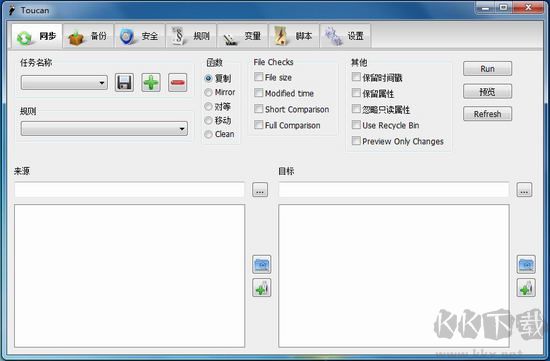
Task: Enable Preview Only Changes option
Action: [x=356, y=141]
